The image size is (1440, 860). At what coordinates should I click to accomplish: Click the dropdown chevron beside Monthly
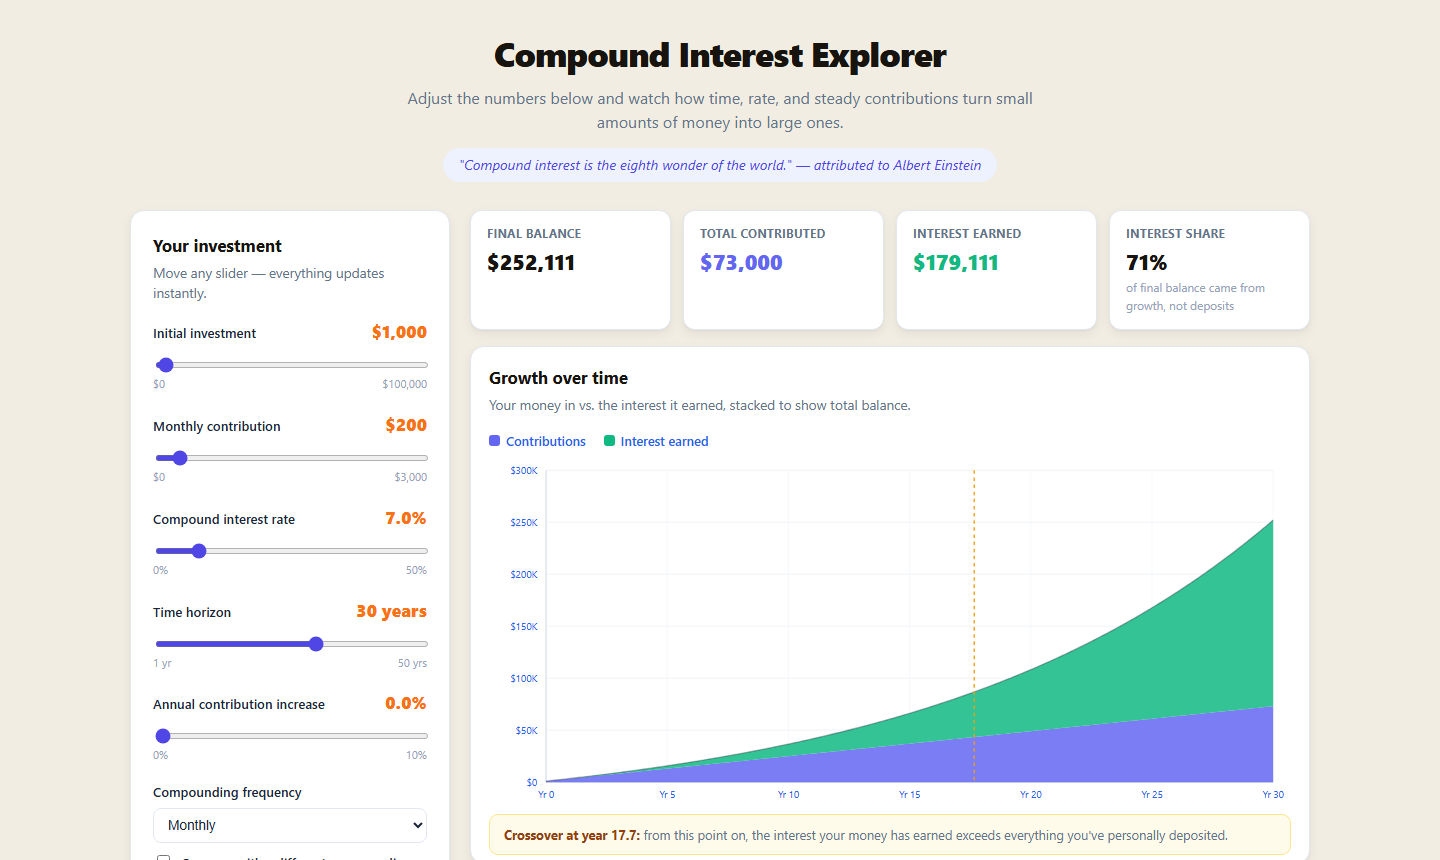click(x=418, y=825)
